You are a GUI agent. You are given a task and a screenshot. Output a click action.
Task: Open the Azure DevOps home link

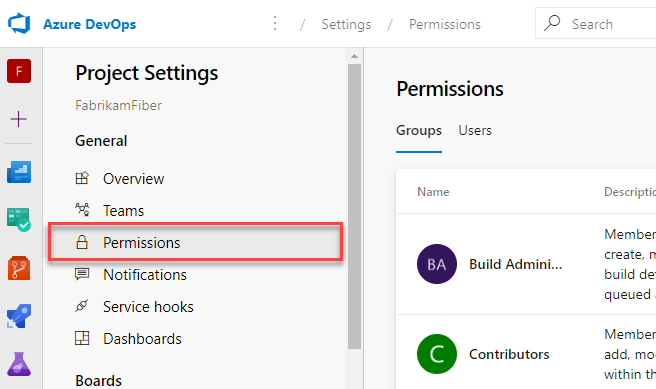pyautogui.click(x=90, y=24)
